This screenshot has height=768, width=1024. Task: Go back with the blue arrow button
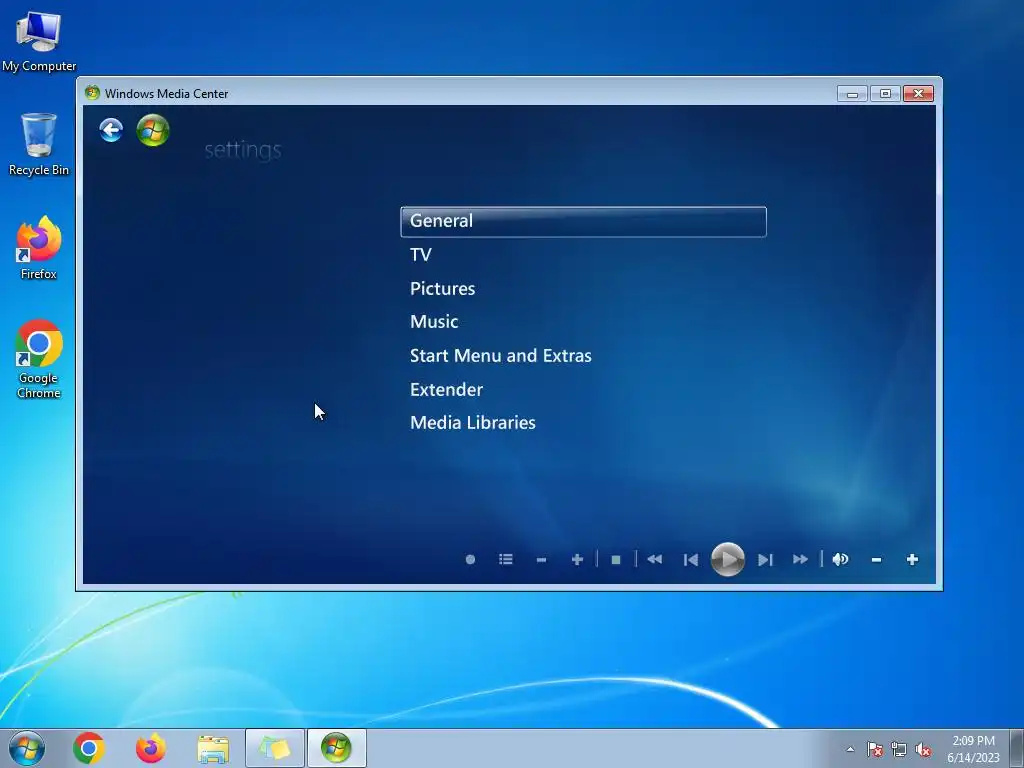[x=111, y=130]
